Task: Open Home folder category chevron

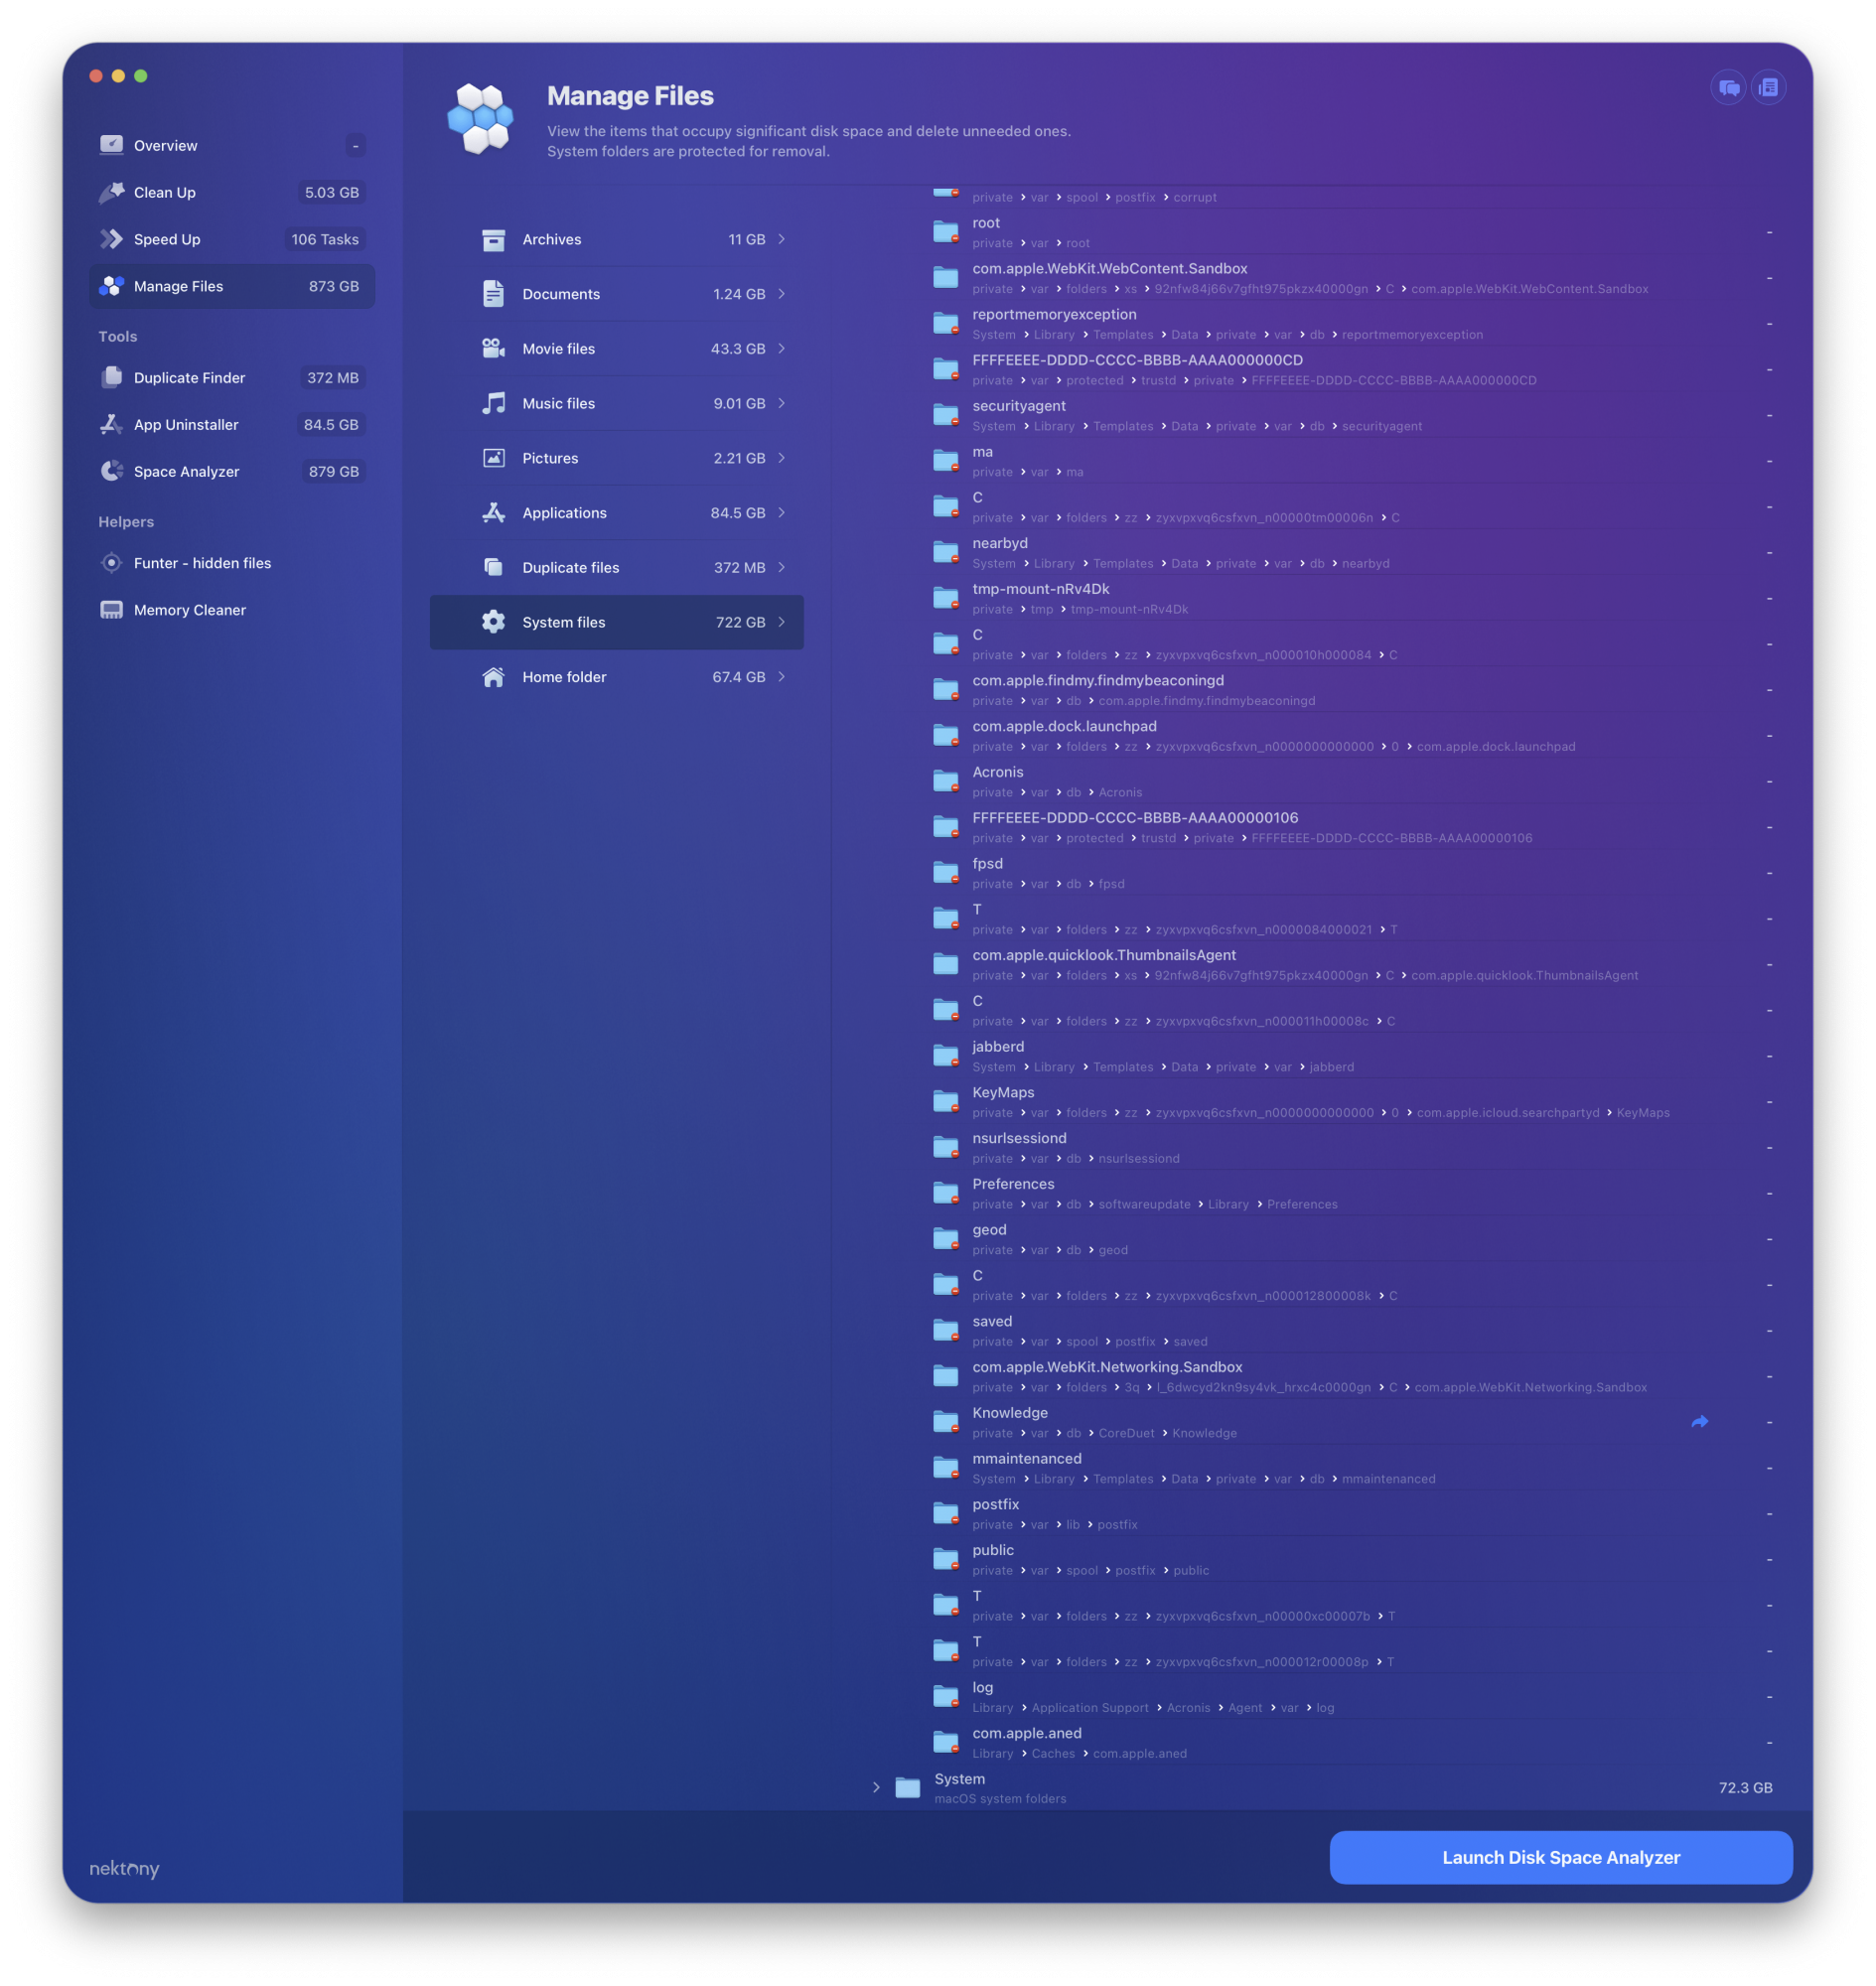Action: 782,677
